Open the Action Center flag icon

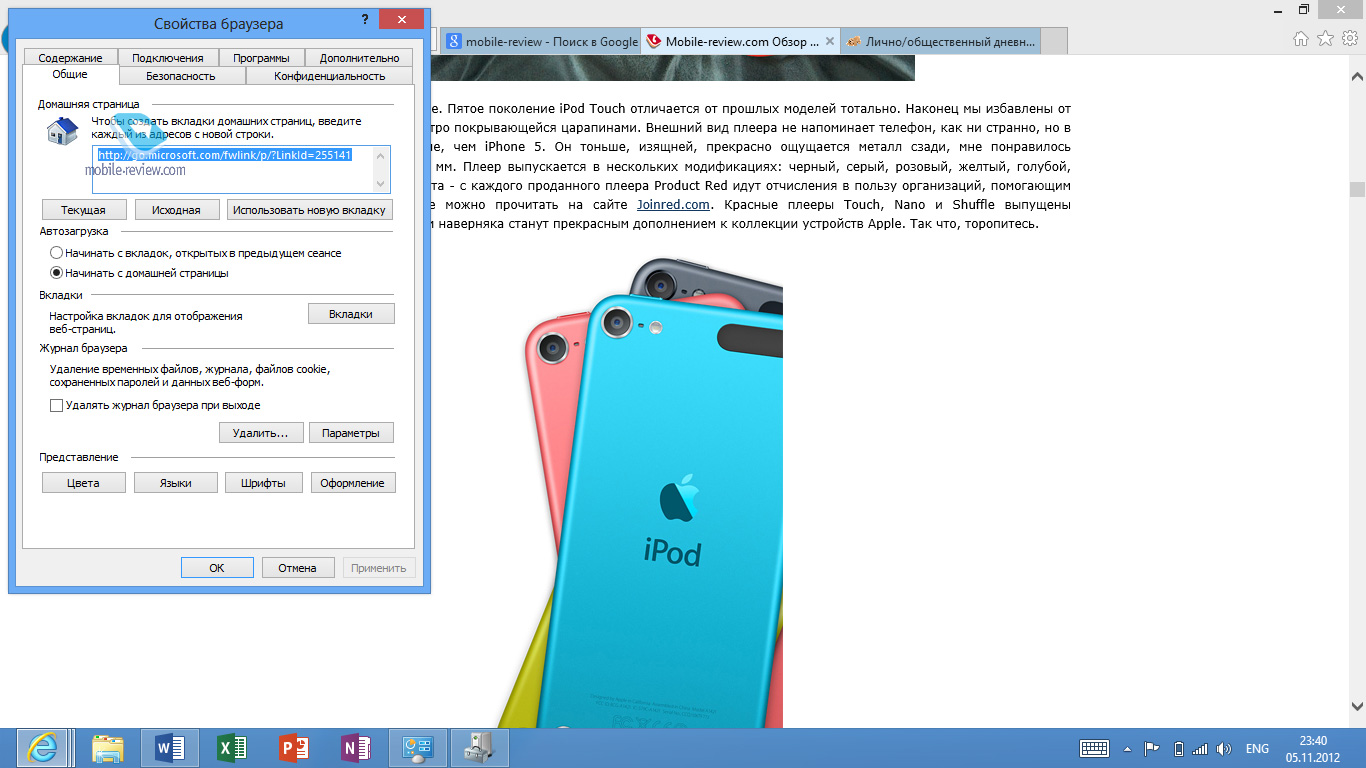[1152, 748]
